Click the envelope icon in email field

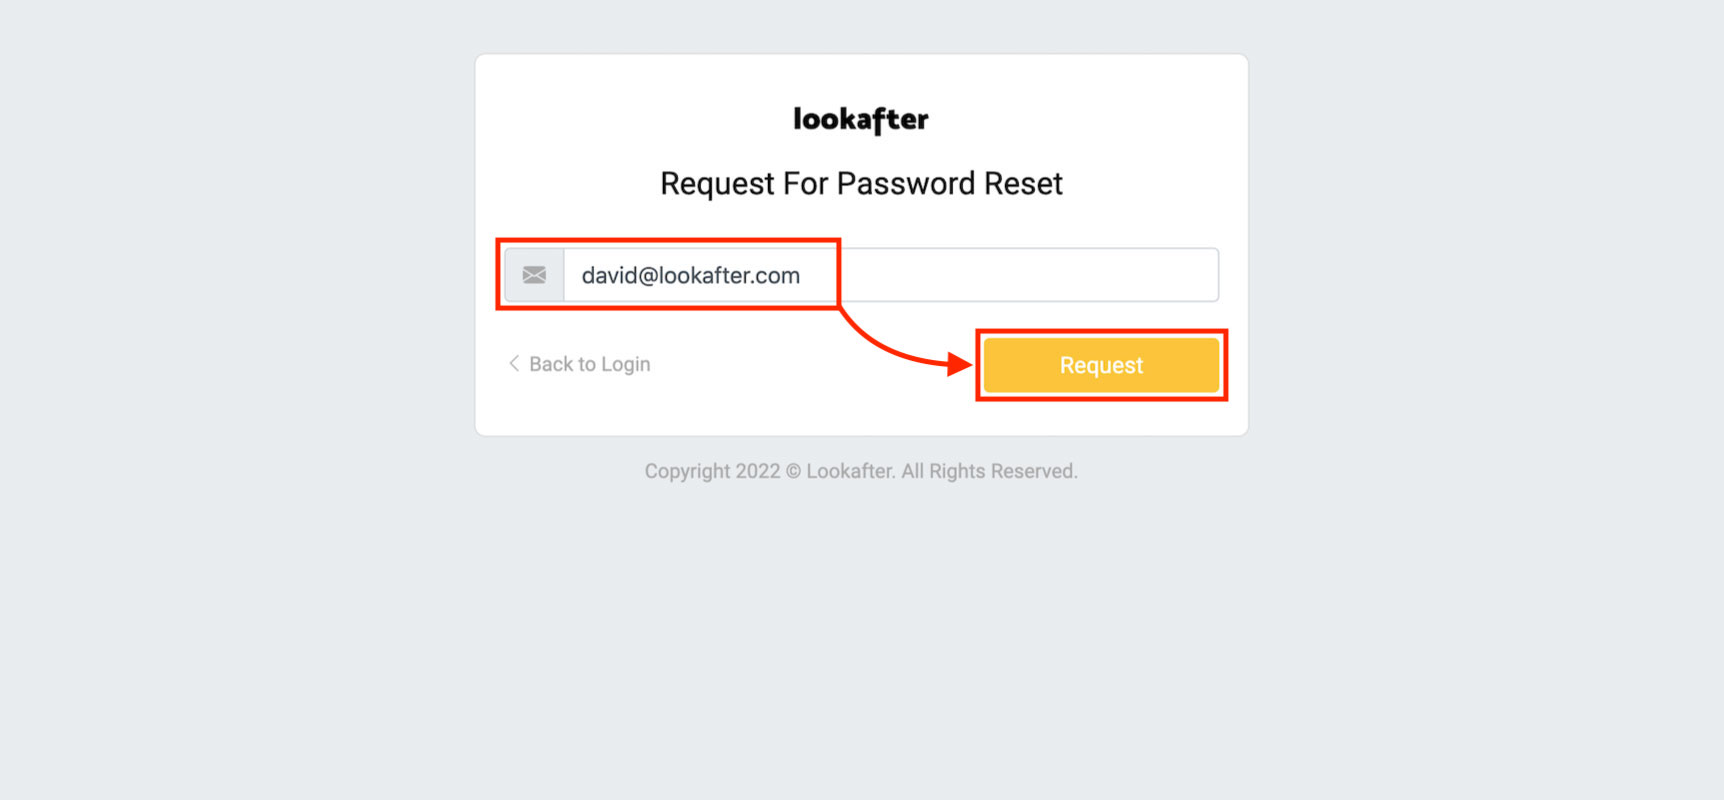tap(534, 275)
